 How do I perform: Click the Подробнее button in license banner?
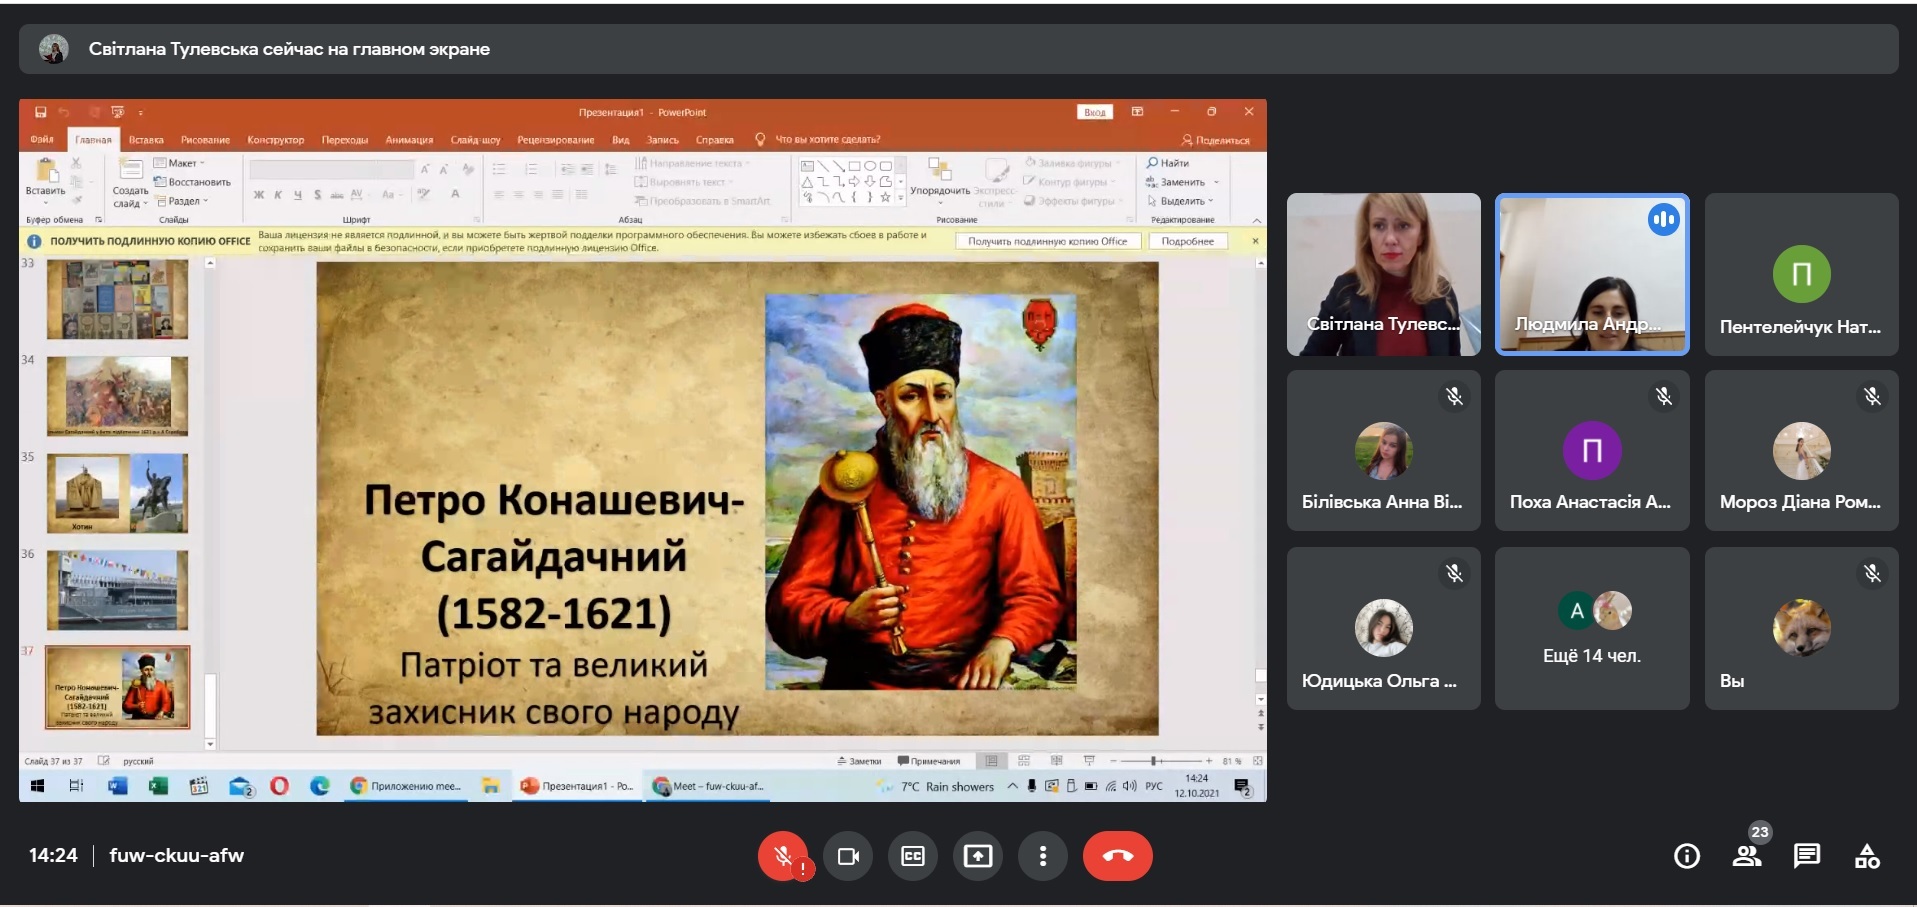[1188, 241]
